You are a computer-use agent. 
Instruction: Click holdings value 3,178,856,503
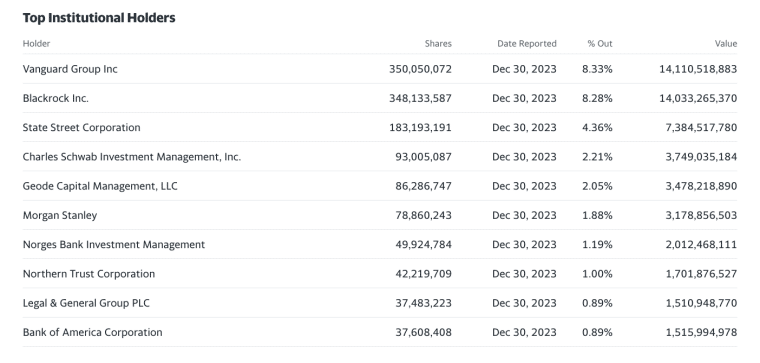tap(701, 215)
